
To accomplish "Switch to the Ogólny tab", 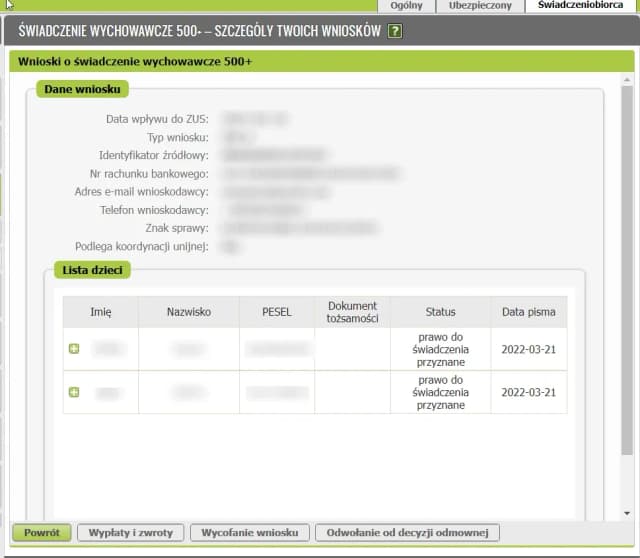I will click(x=406, y=6).
